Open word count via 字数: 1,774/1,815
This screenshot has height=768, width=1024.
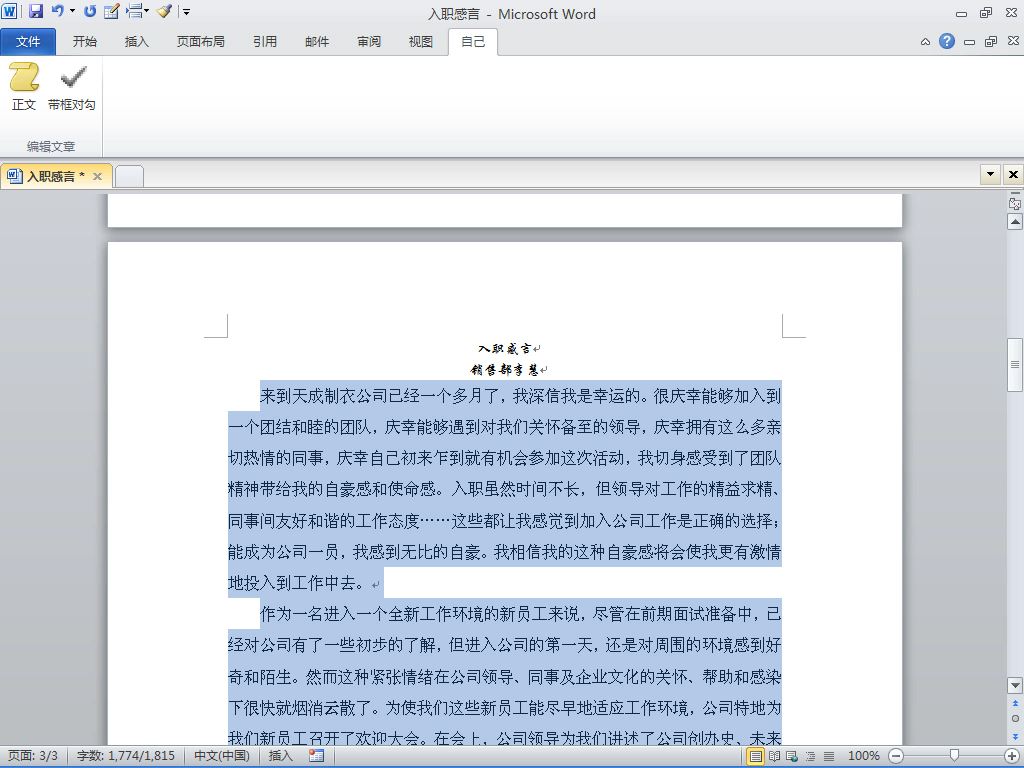(x=125, y=756)
